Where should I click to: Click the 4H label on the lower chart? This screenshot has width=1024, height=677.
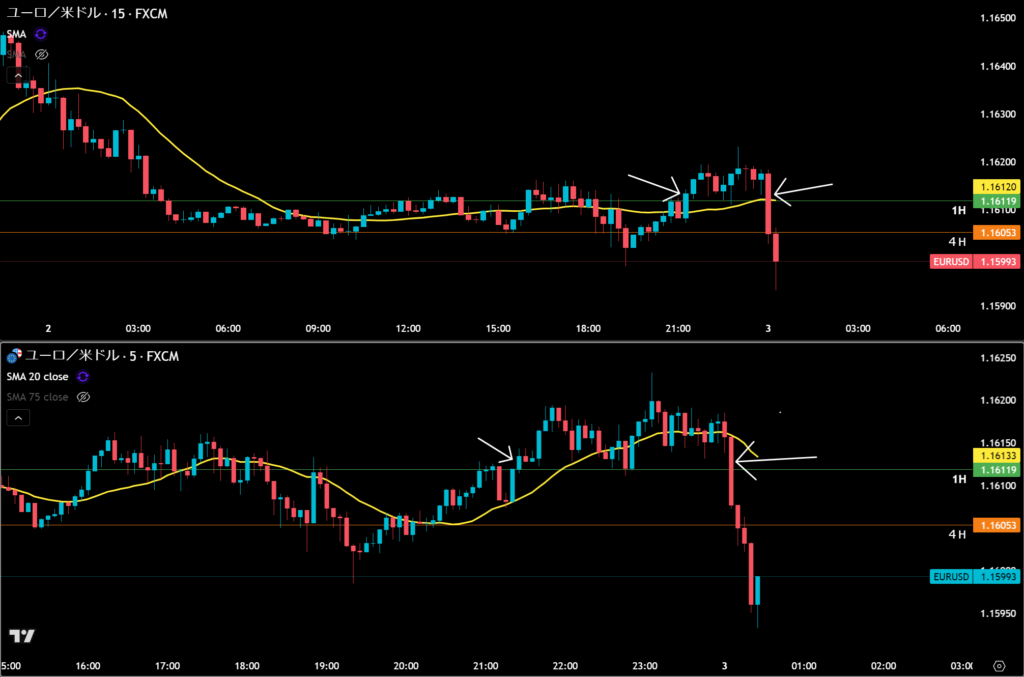[957, 534]
